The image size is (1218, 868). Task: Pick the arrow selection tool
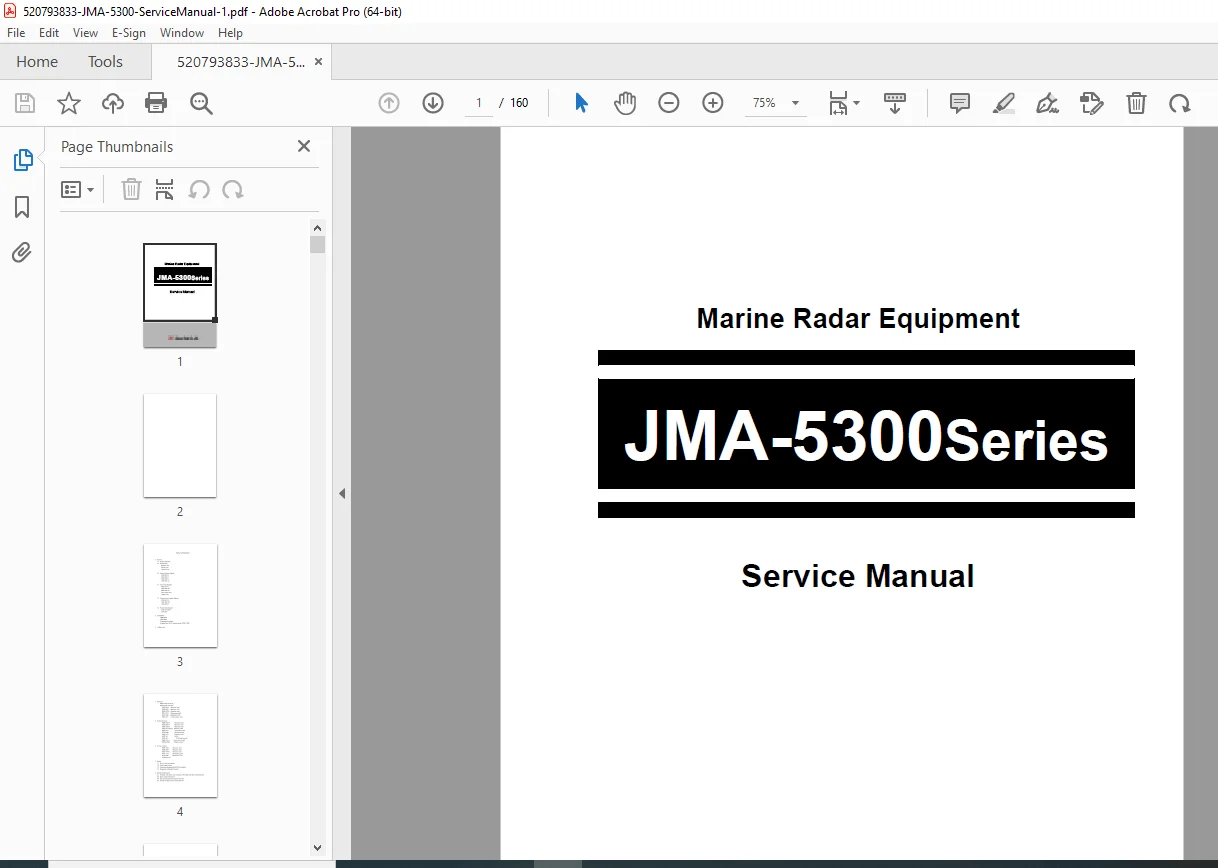pos(581,103)
